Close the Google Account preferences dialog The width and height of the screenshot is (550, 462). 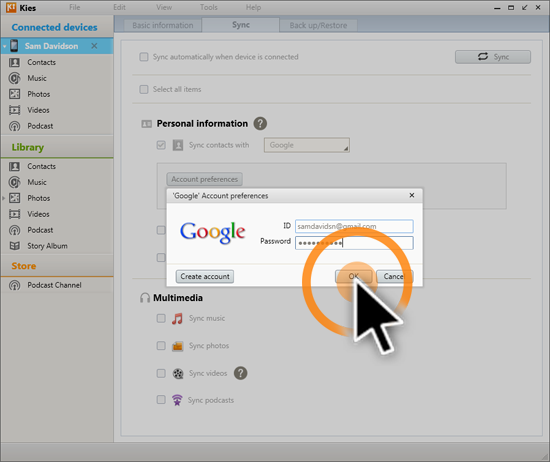(x=412, y=195)
